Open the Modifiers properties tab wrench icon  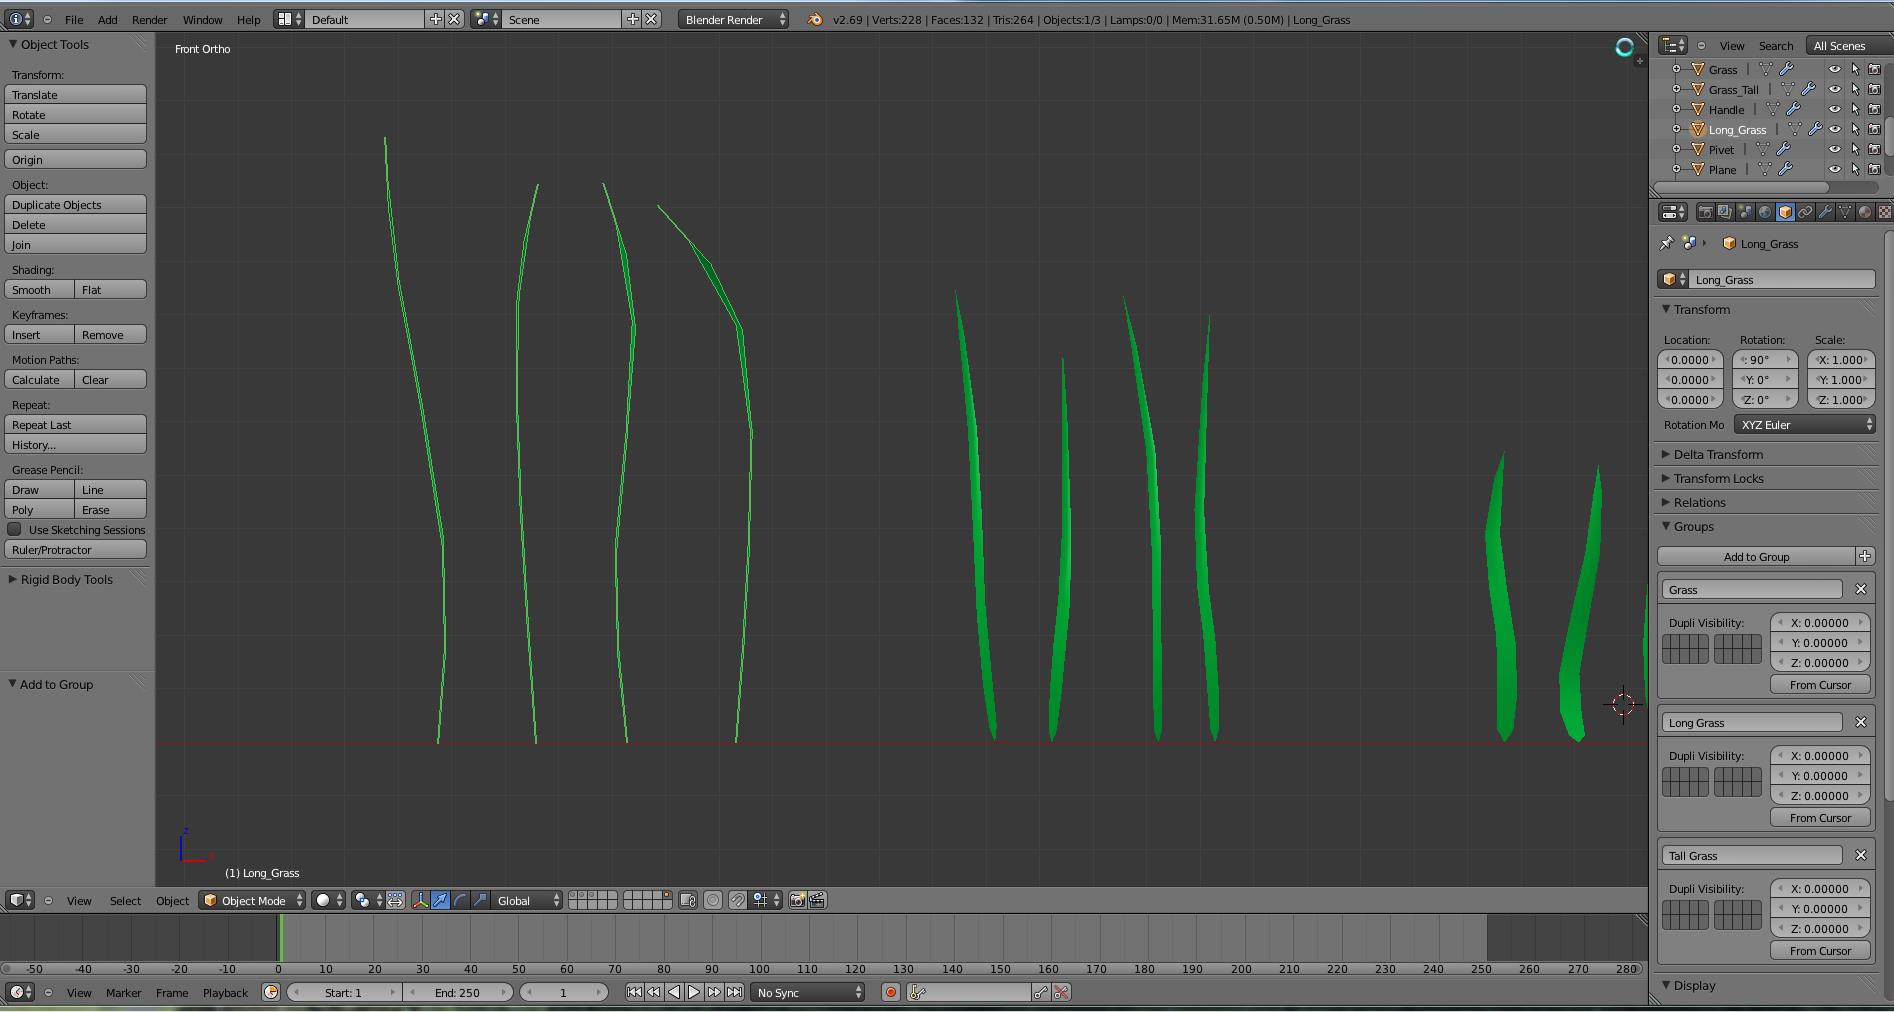pyautogui.click(x=1825, y=212)
